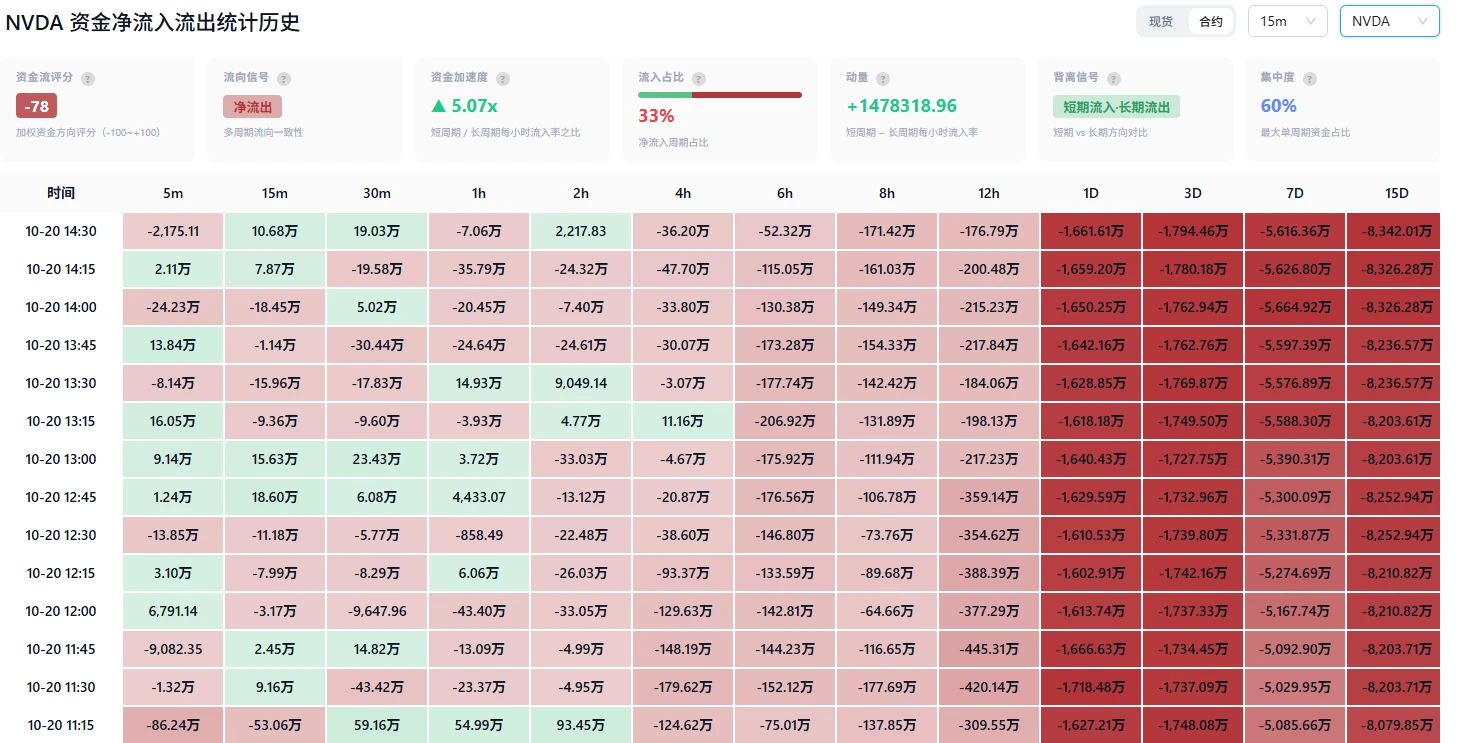Open help icon next to 资金流评分

[88, 78]
